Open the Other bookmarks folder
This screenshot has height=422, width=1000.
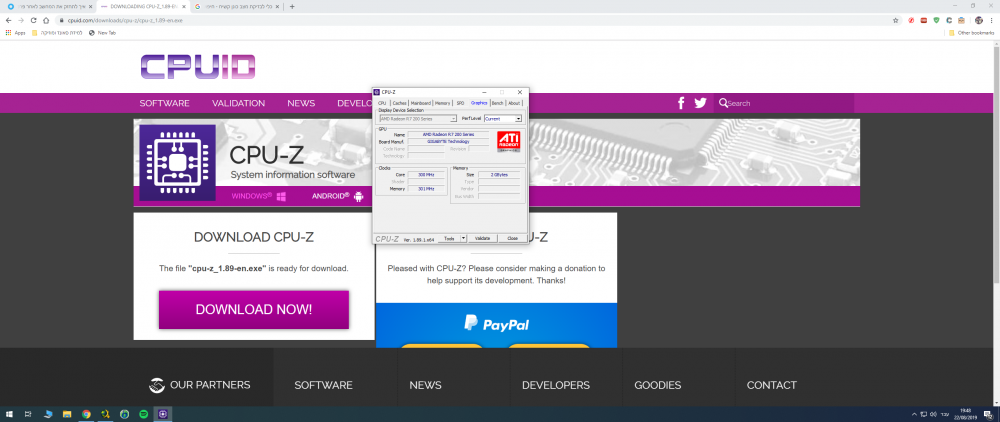(x=971, y=33)
